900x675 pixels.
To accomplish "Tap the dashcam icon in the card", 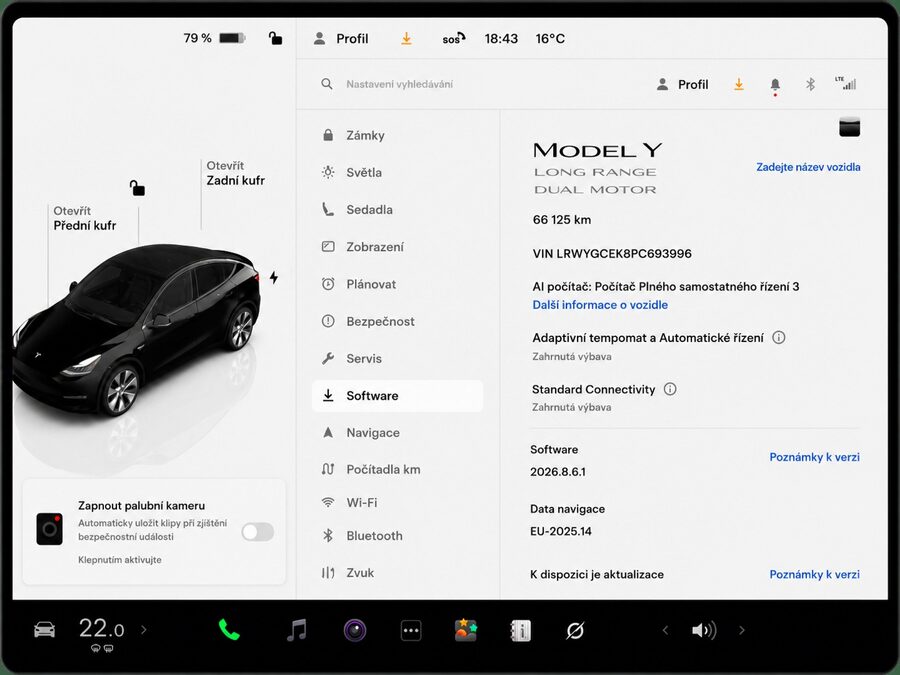I will click(49, 529).
